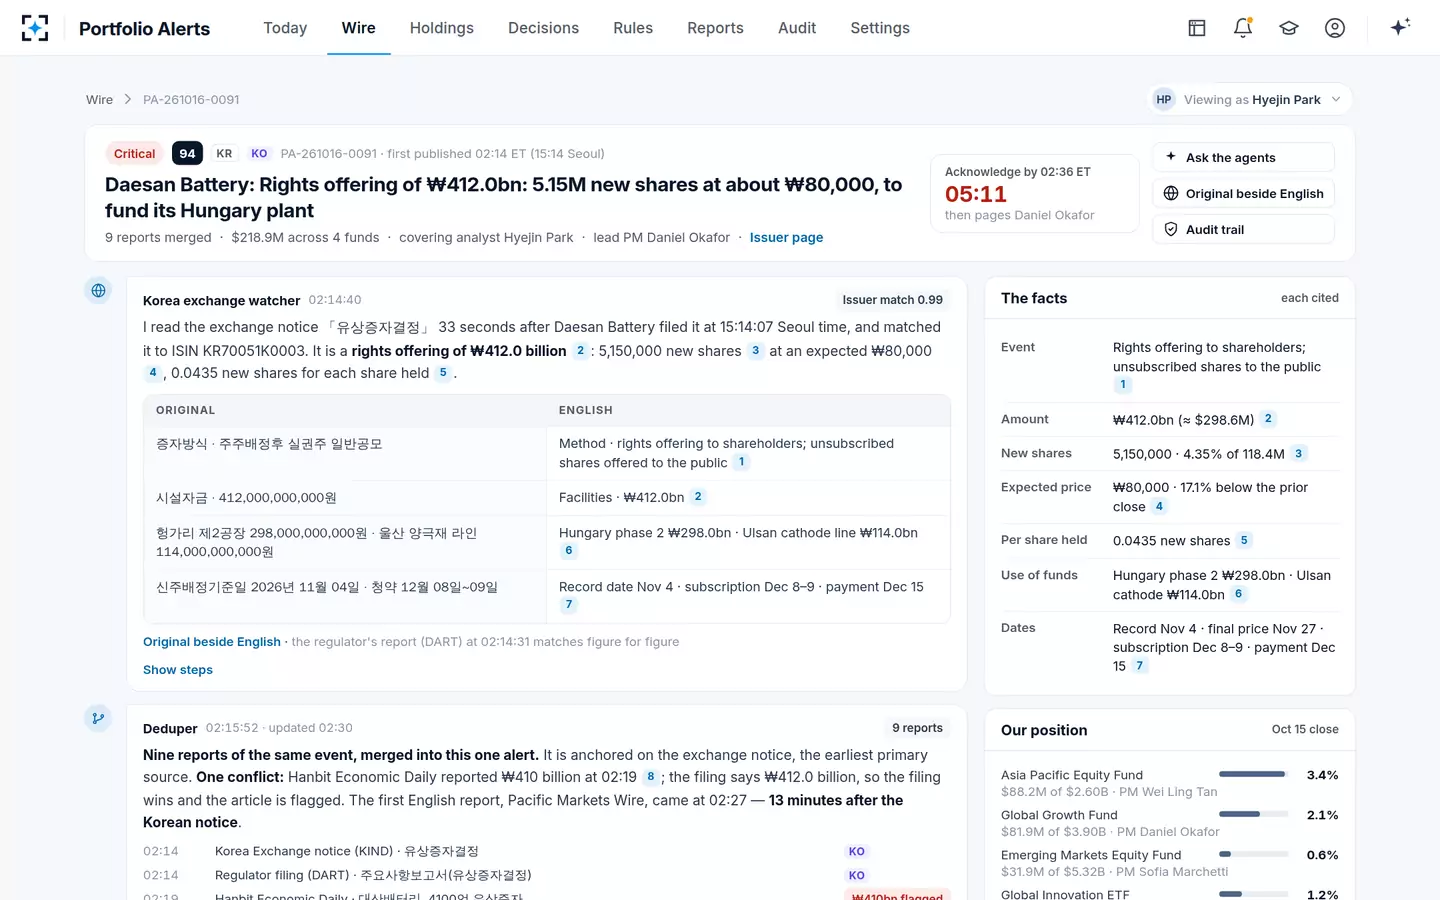Open the Settings tab
1440x900 pixels.
pos(880,28)
